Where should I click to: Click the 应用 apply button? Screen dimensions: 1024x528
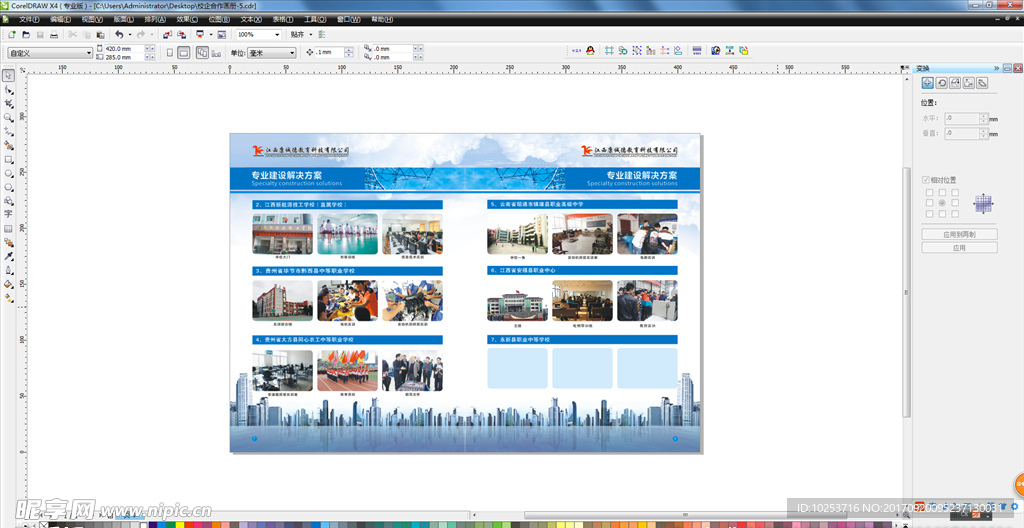pos(959,248)
